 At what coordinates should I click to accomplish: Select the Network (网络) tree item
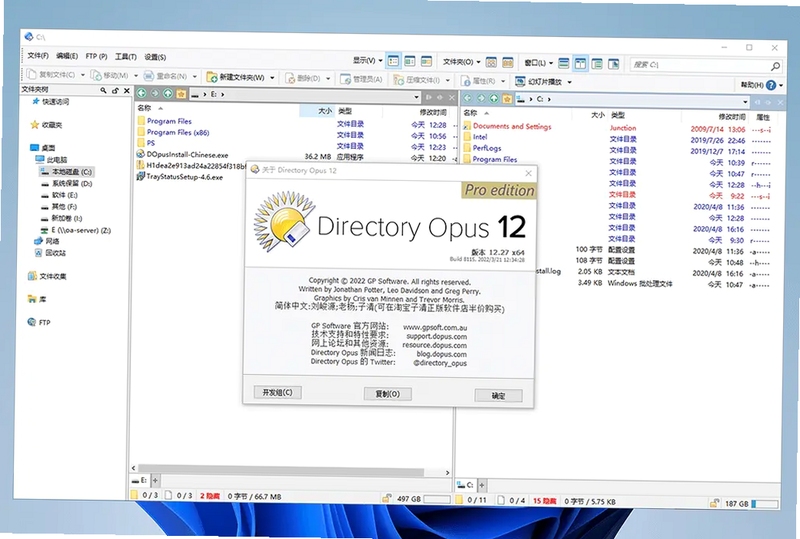click(x=47, y=241)
